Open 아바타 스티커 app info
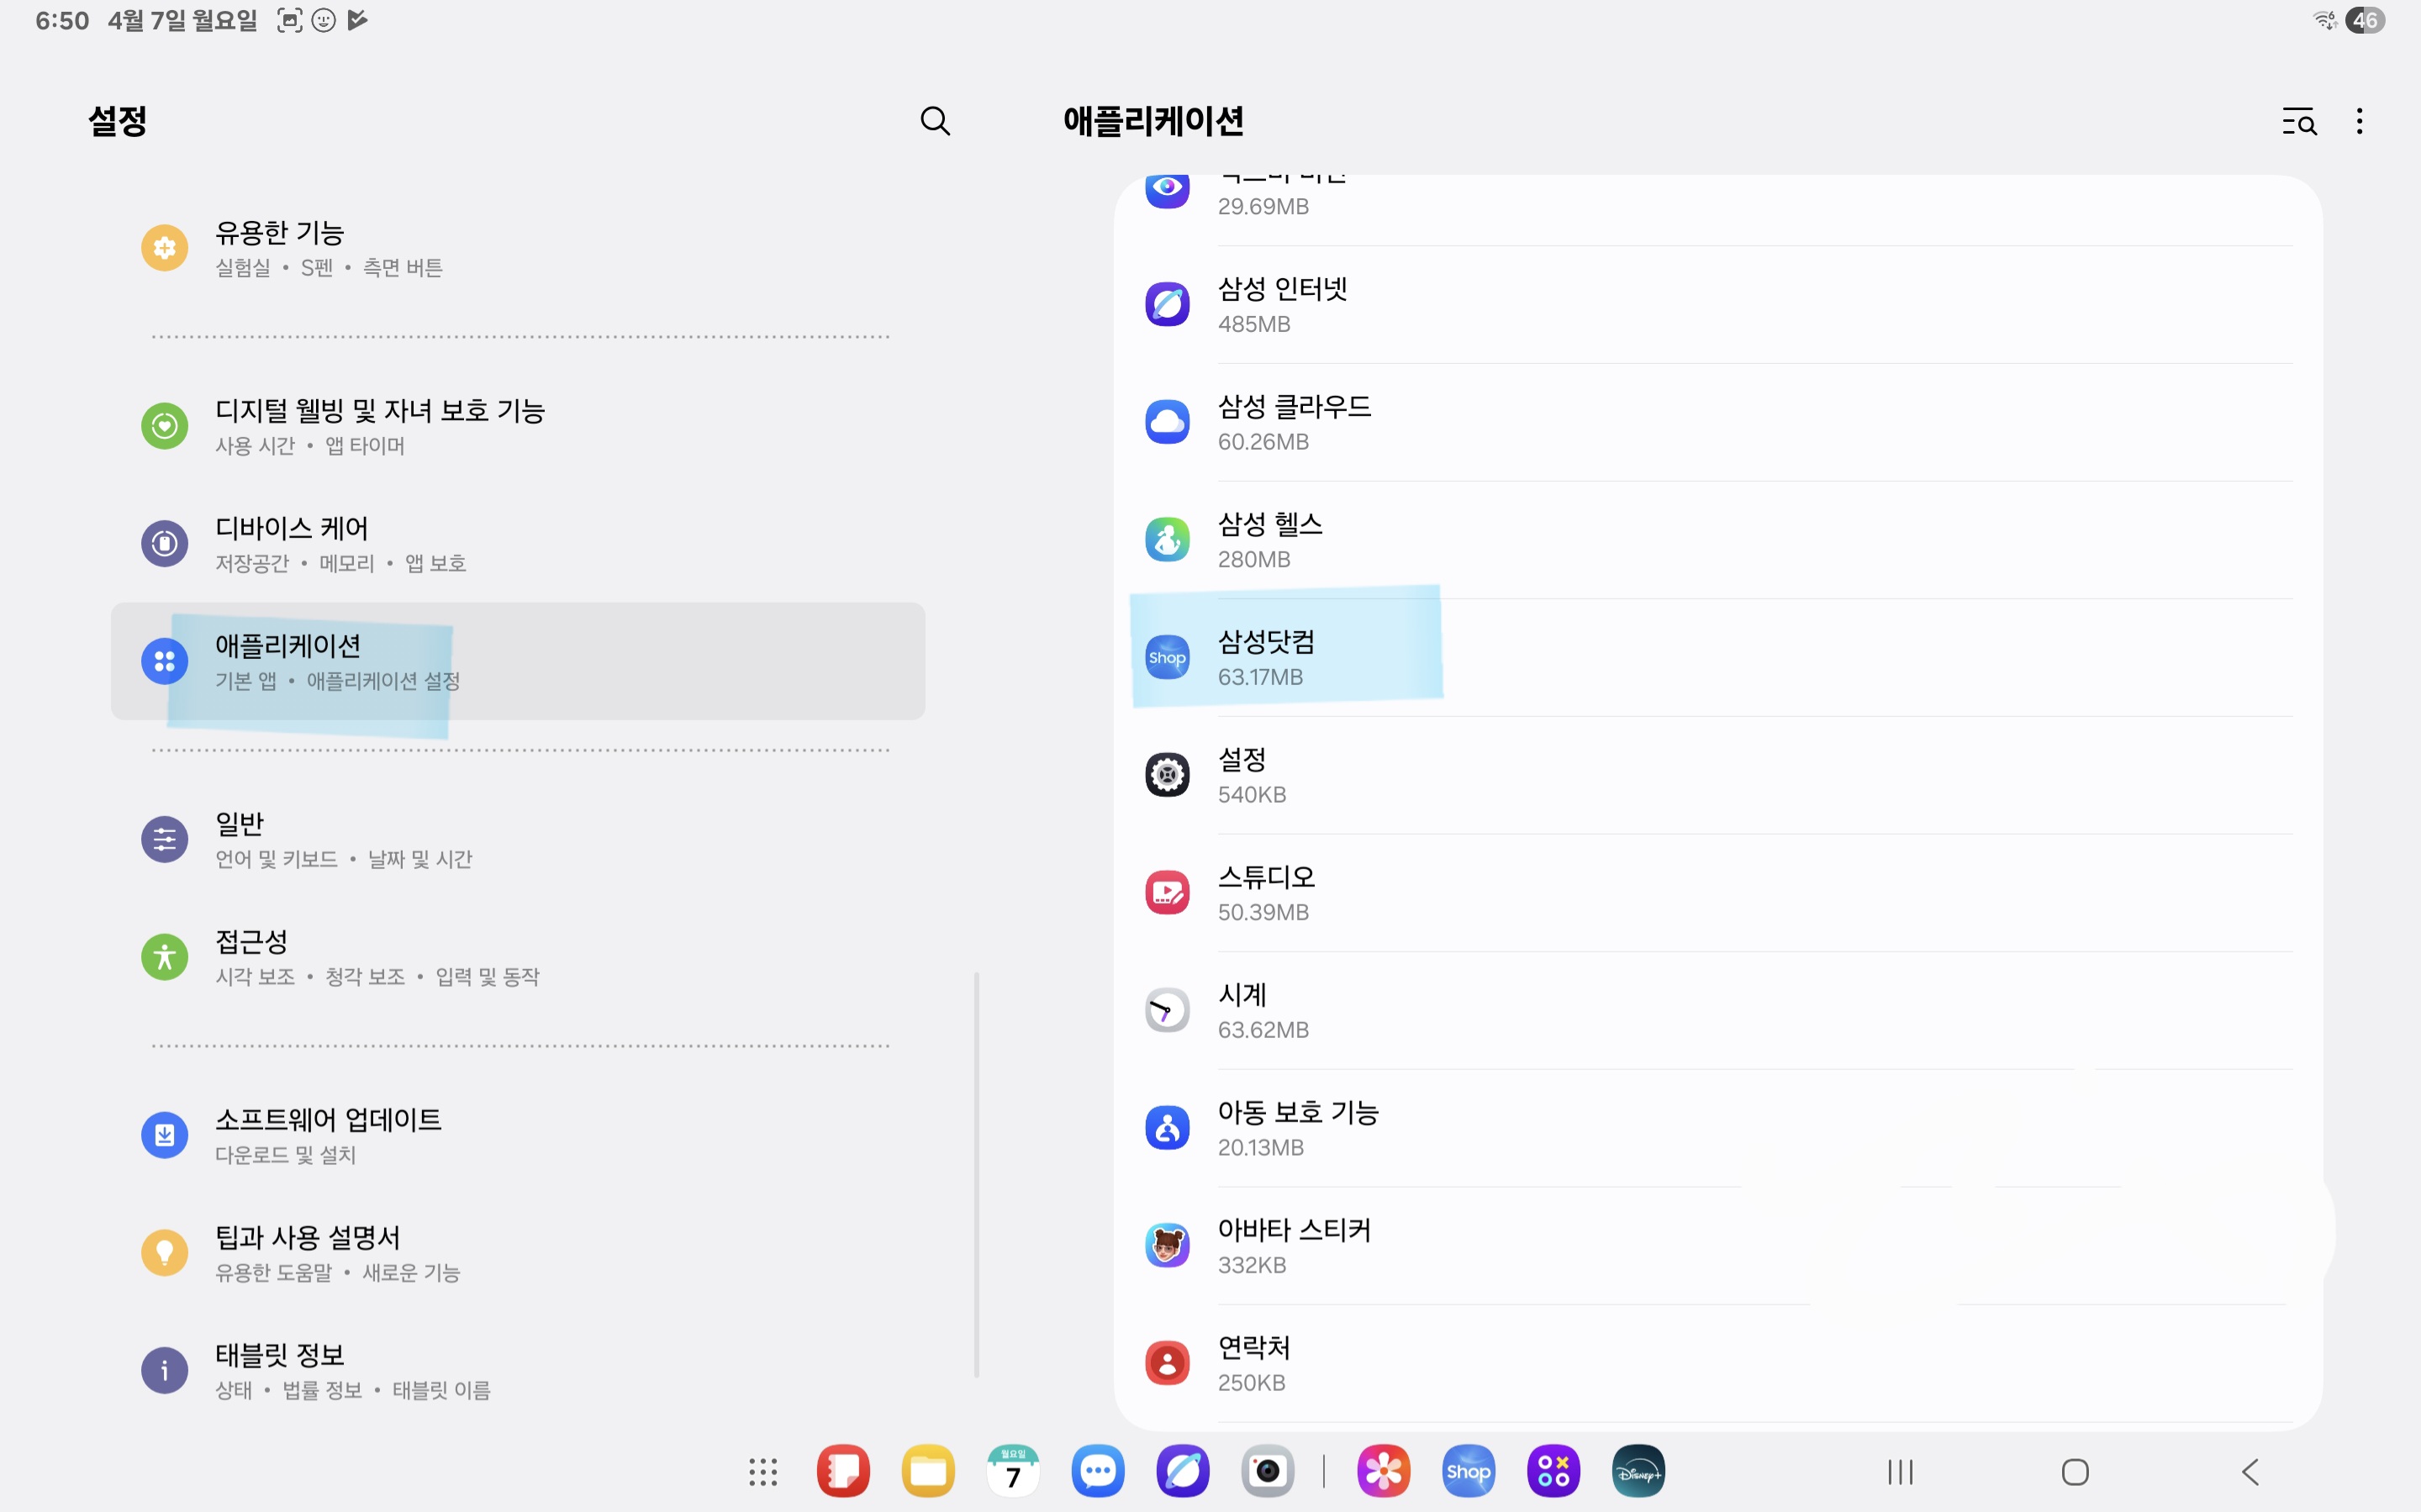The width and height of the screenshot is (2421, 1512). [1293, 1246]
